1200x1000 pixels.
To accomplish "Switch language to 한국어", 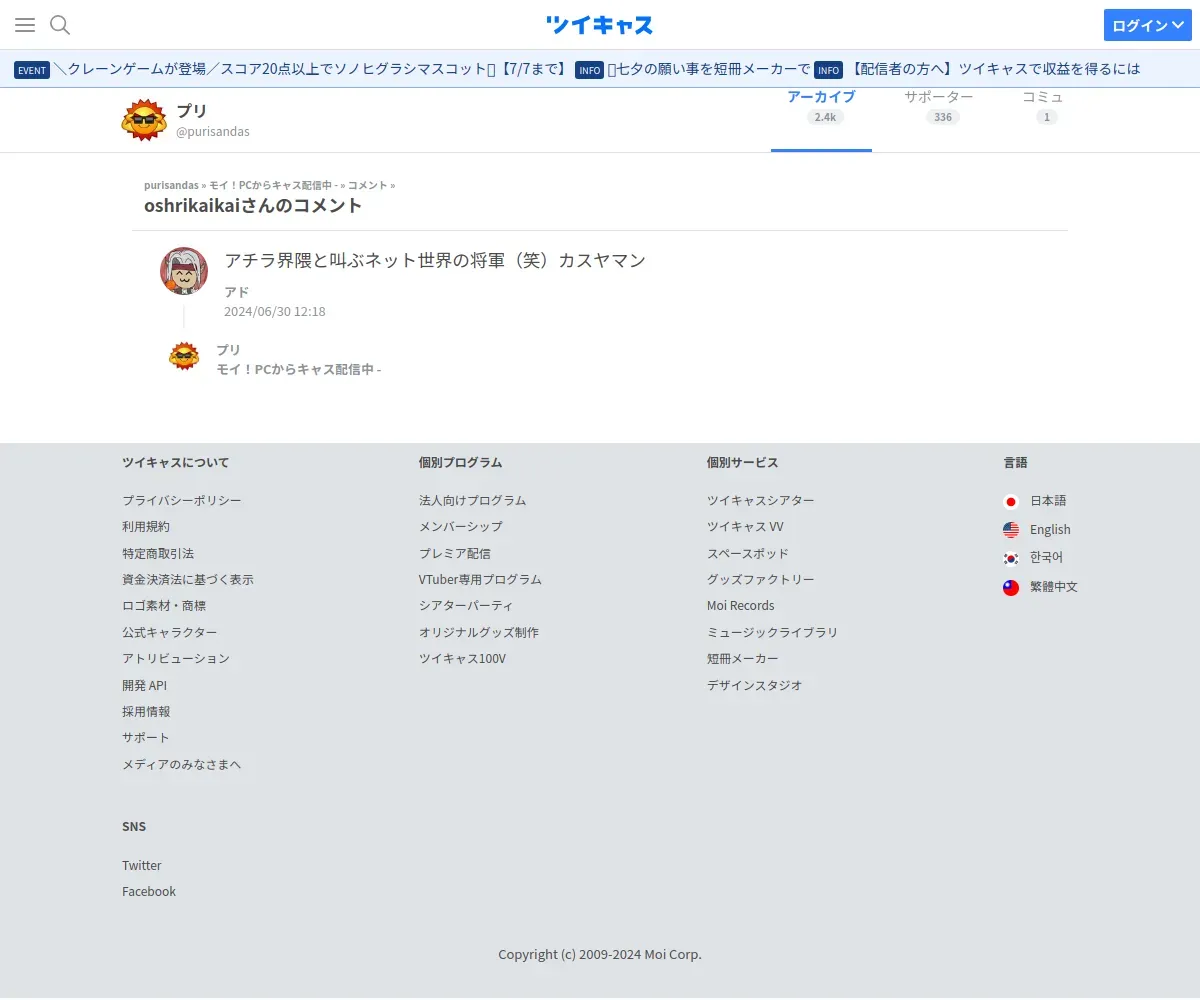I will (x=1046, y=557).
